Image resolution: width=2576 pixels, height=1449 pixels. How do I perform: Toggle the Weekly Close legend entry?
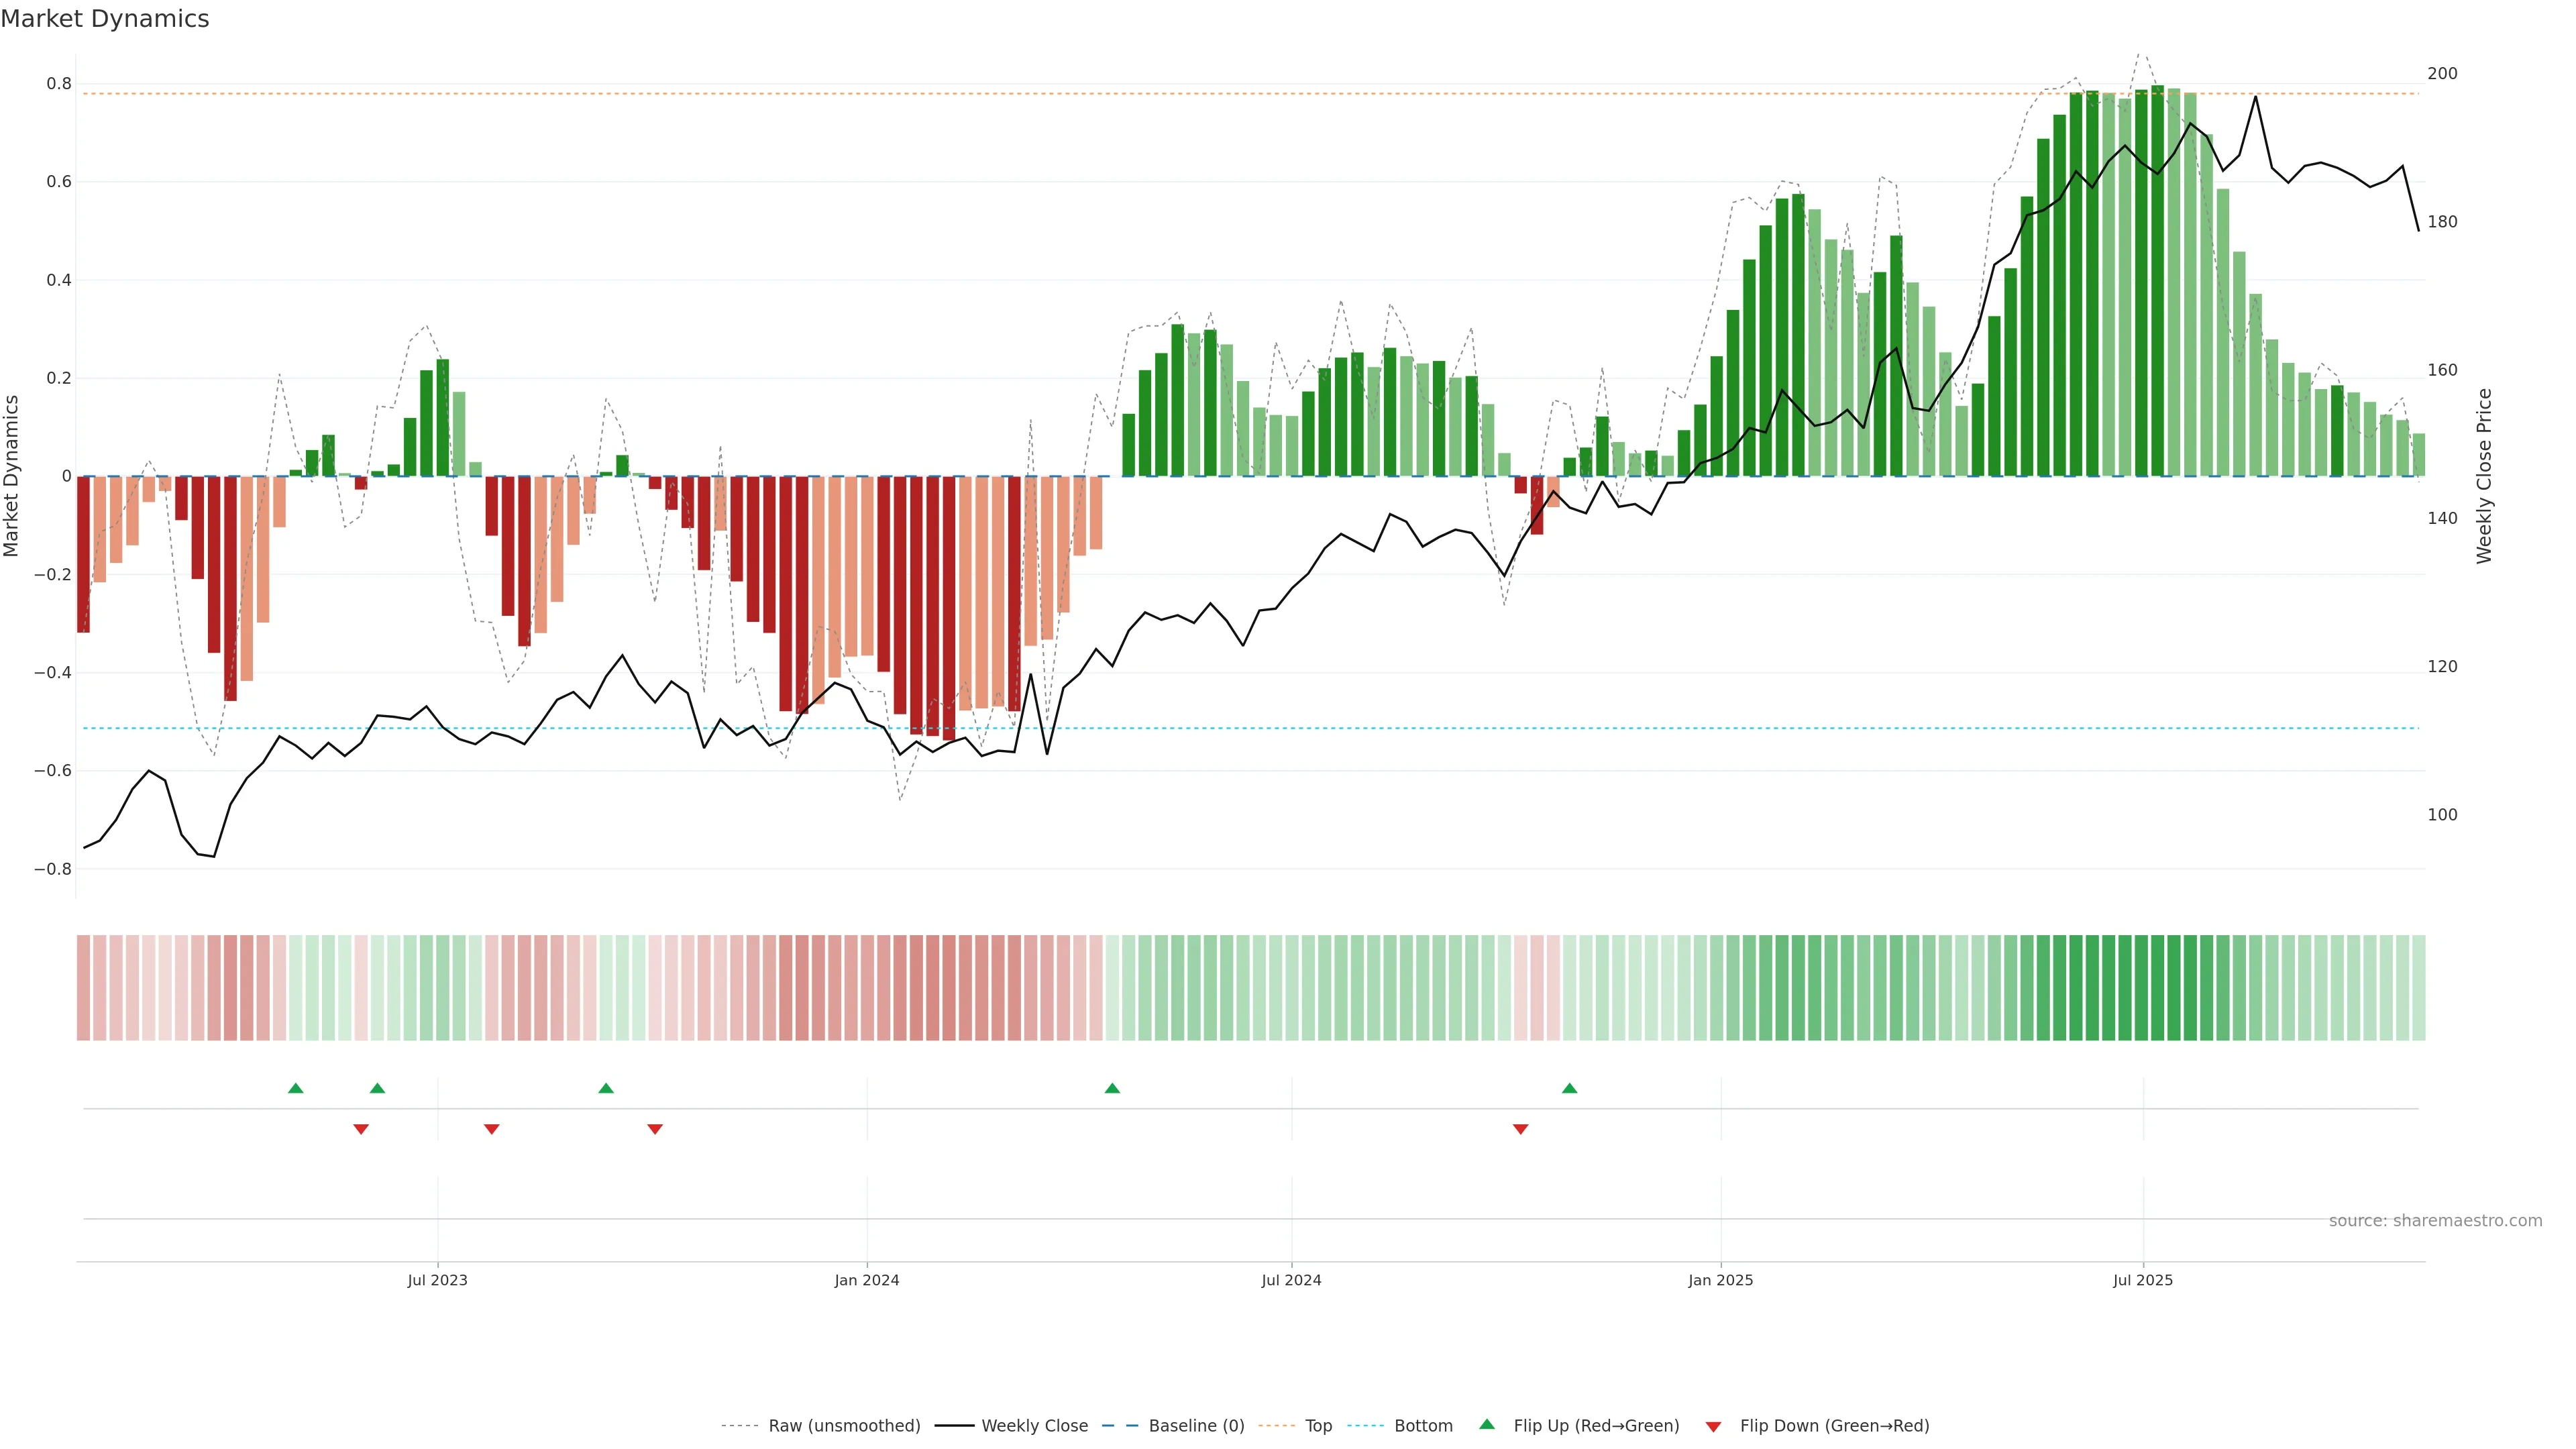pyautogui.click(x=1034, y=1426)
